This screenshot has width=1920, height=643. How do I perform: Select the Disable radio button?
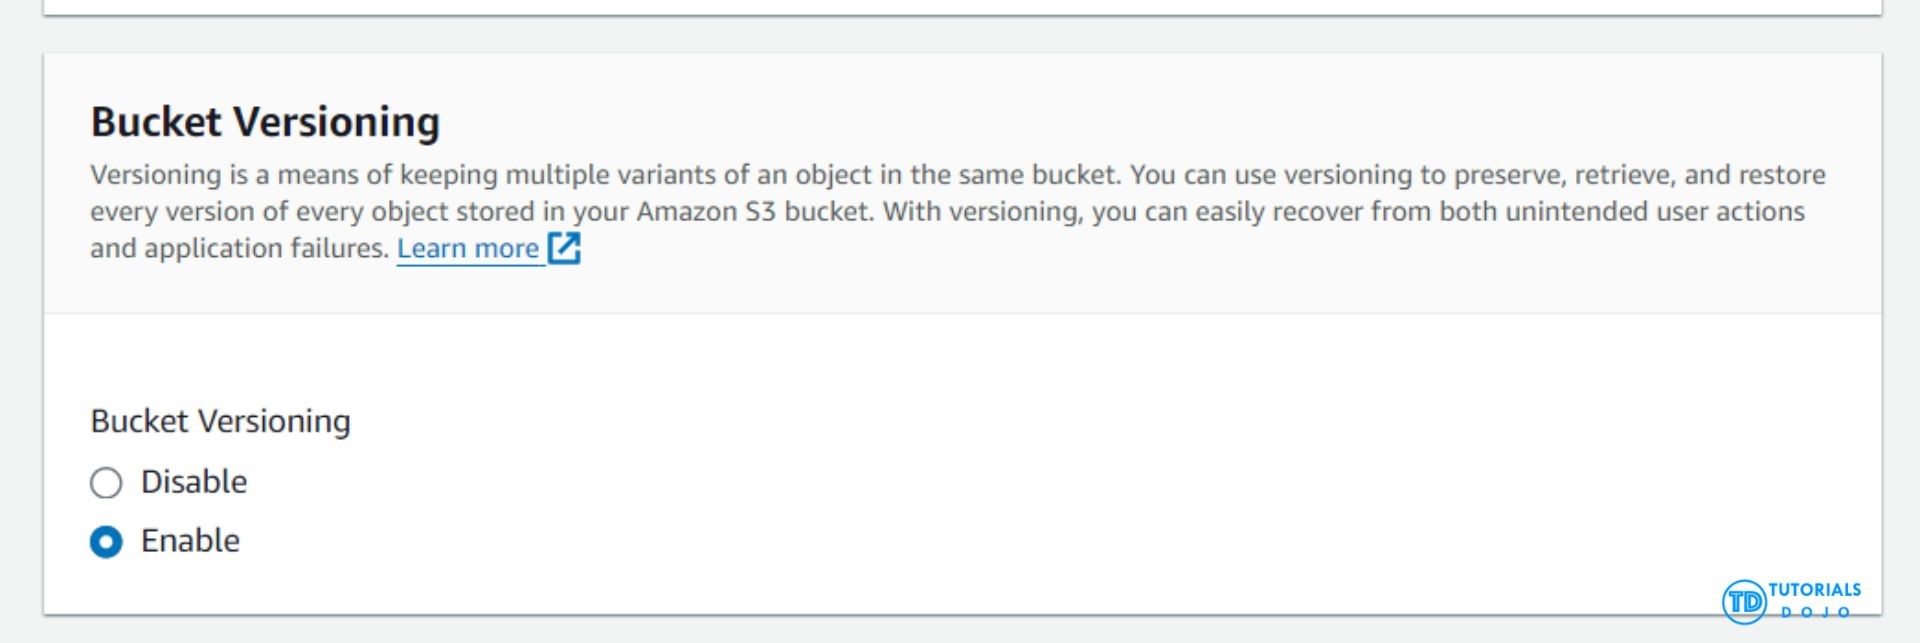click(x=106, y=483)
